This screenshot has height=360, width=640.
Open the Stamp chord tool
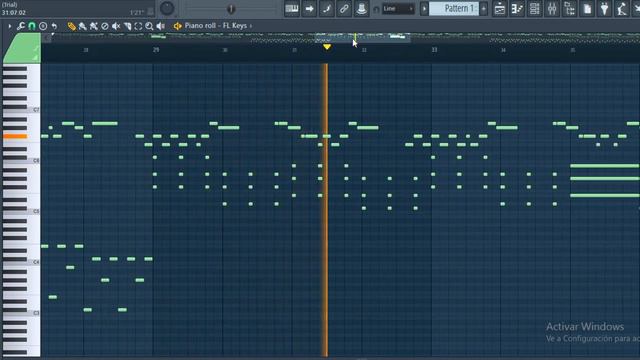pyautogui.click(x=43, y=26)
